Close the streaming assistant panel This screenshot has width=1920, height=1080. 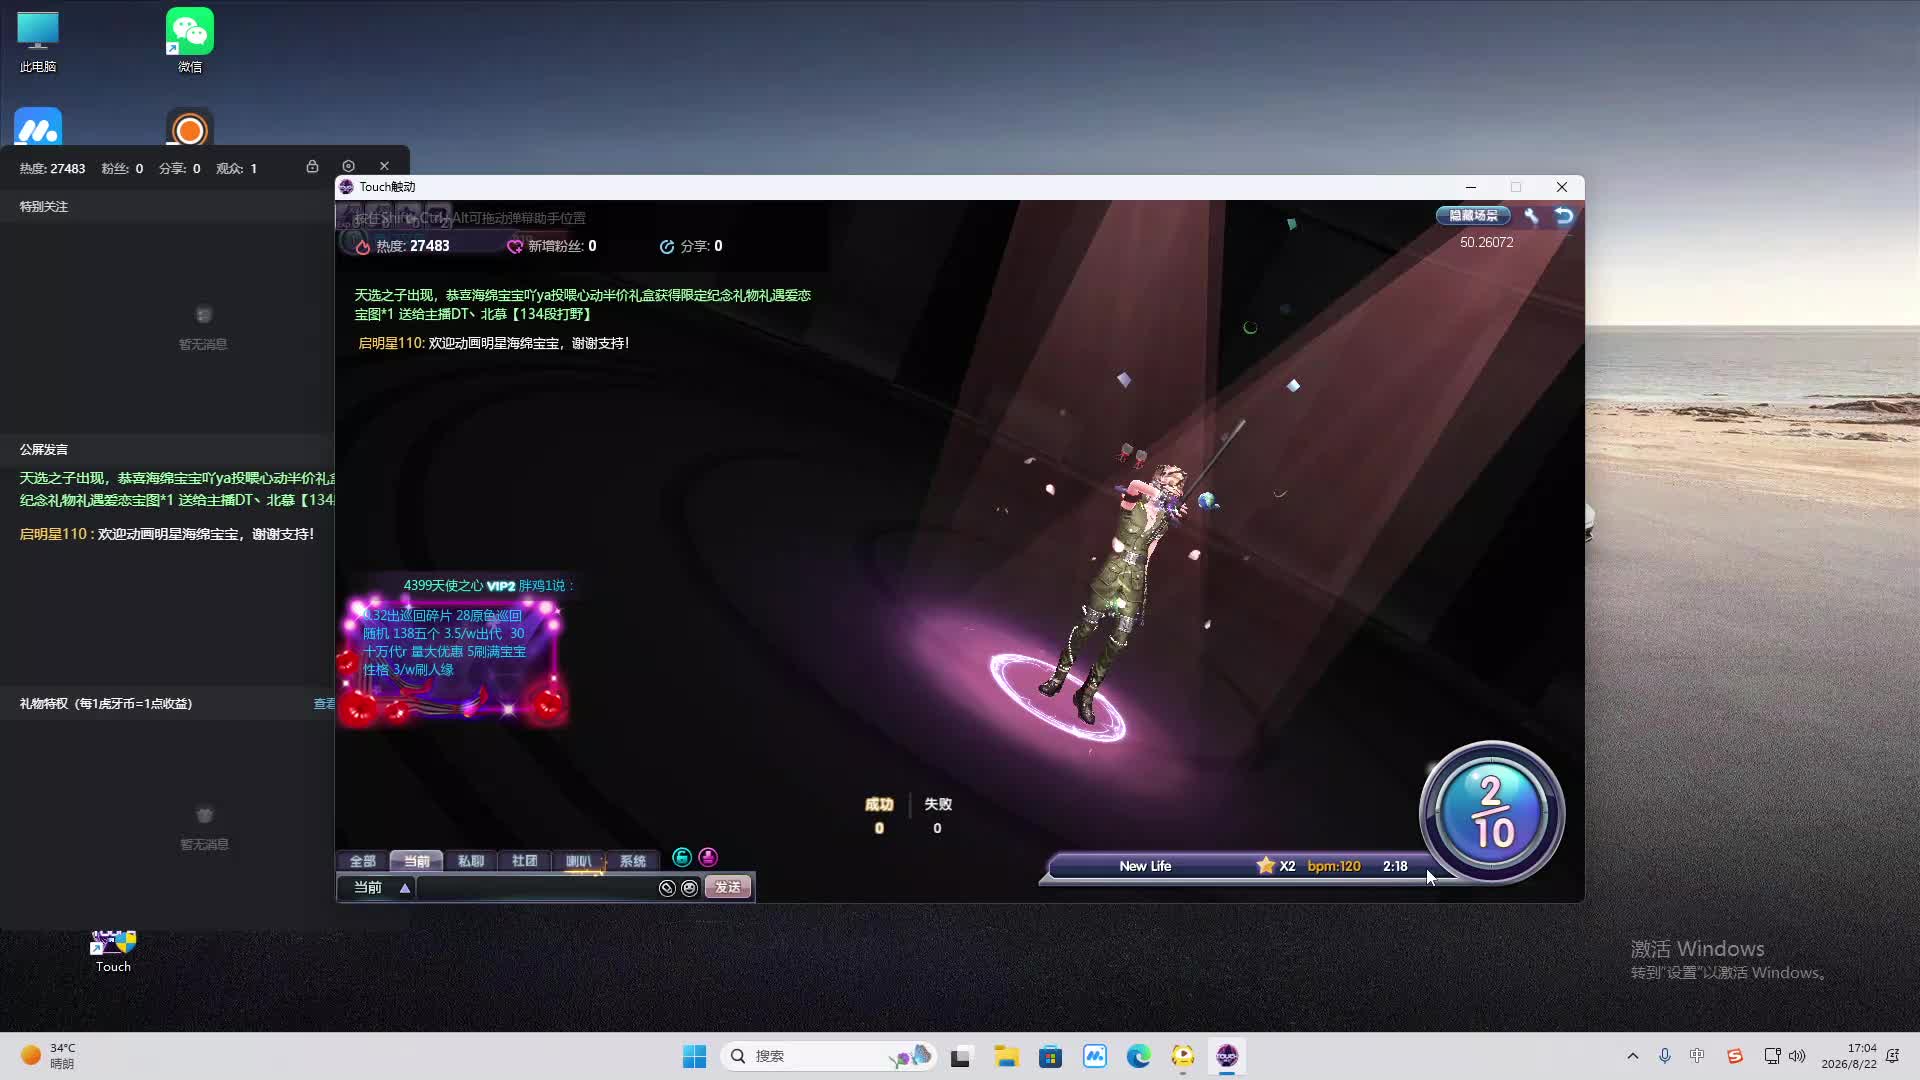384,166
